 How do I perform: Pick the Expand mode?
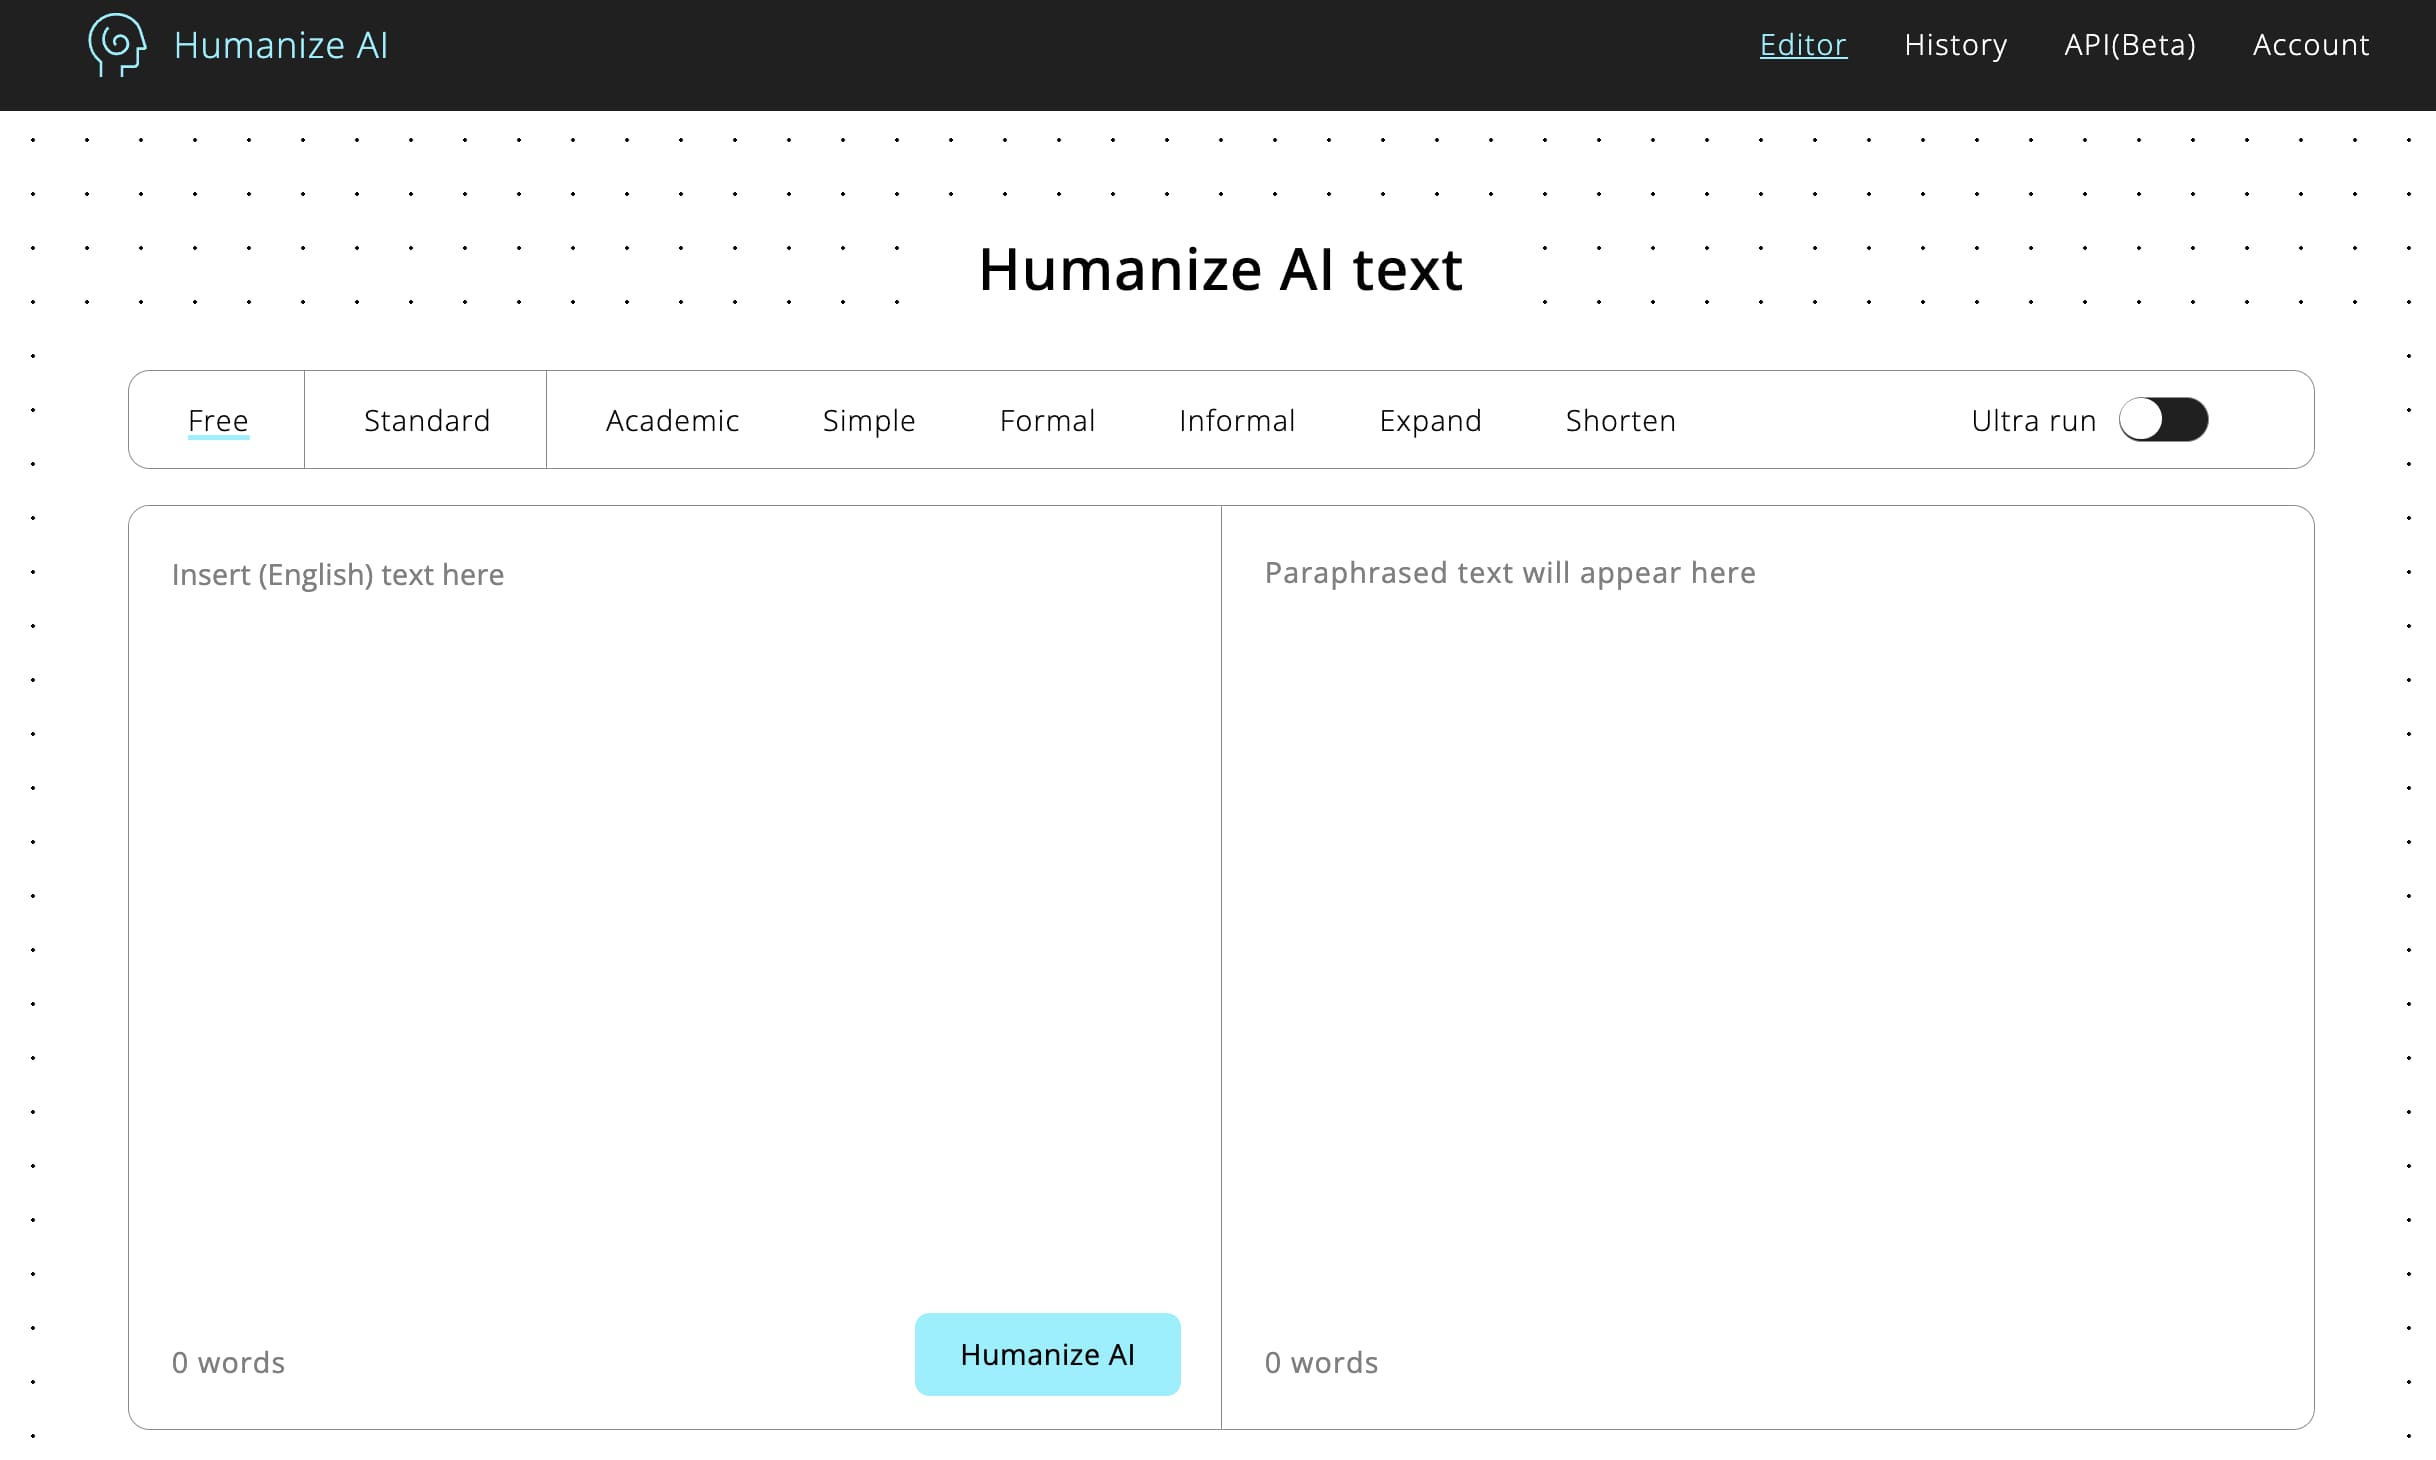coord(1430,420)
